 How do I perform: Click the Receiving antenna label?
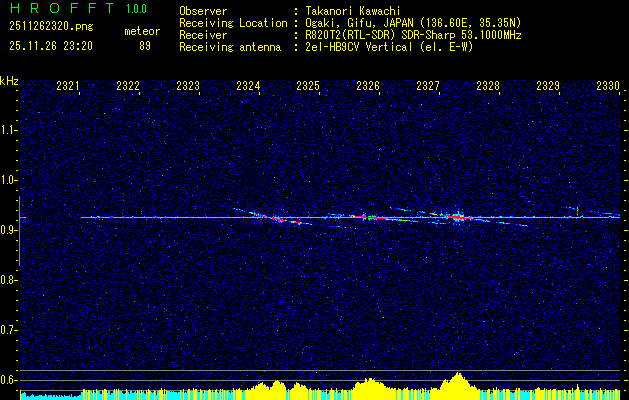point(230,47)
